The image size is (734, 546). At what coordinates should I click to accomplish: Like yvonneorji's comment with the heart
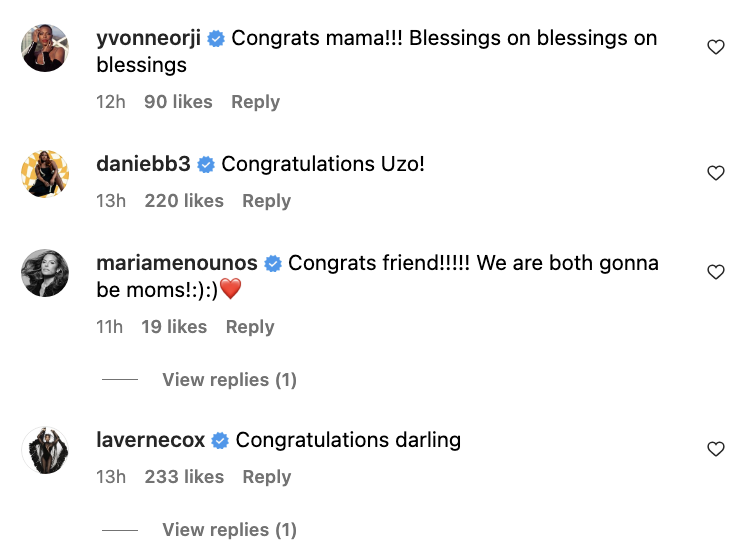point(715,47)
